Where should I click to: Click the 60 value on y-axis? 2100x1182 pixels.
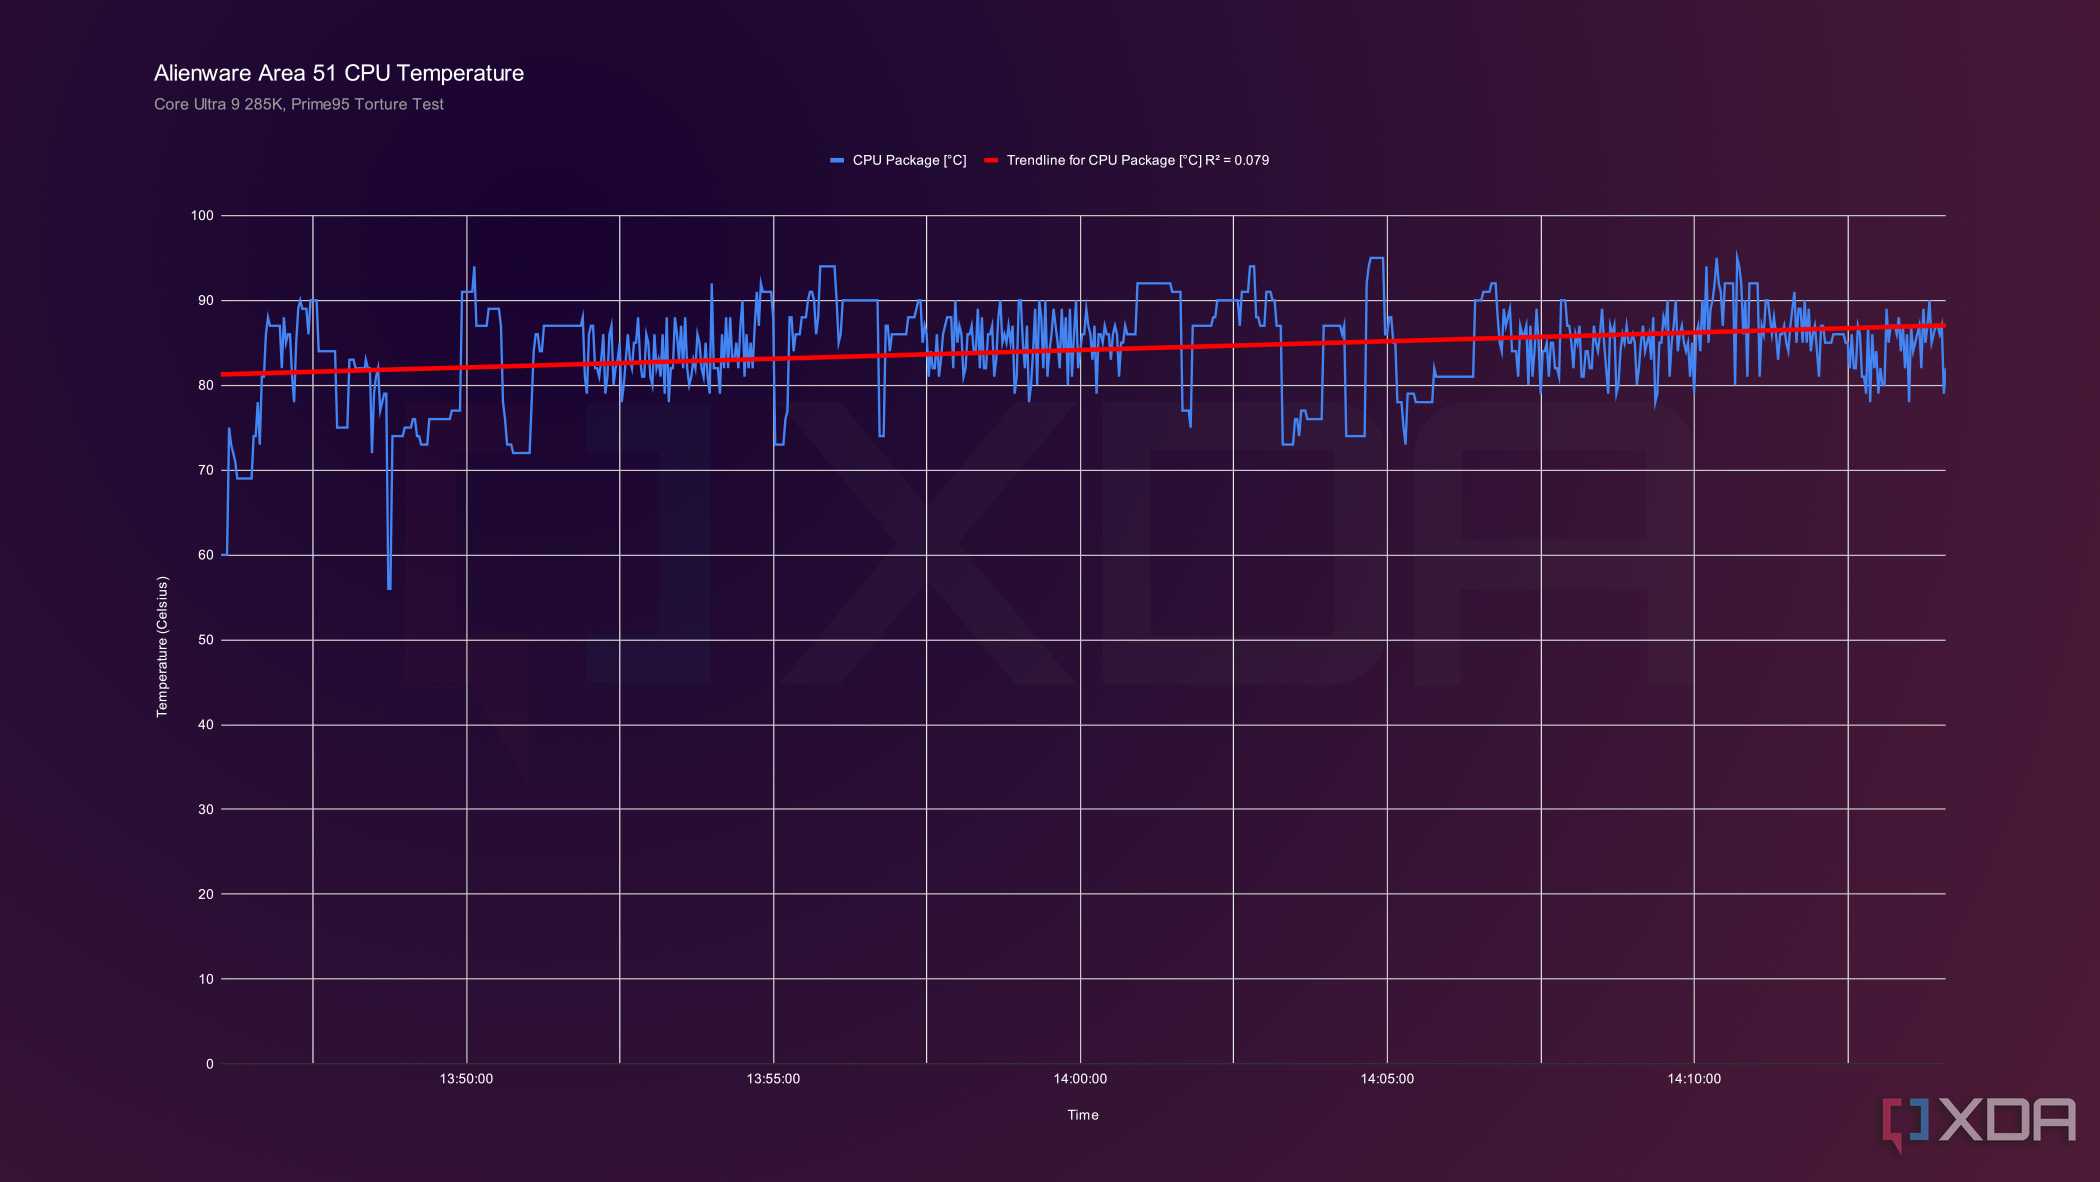[x=205, y=555]
